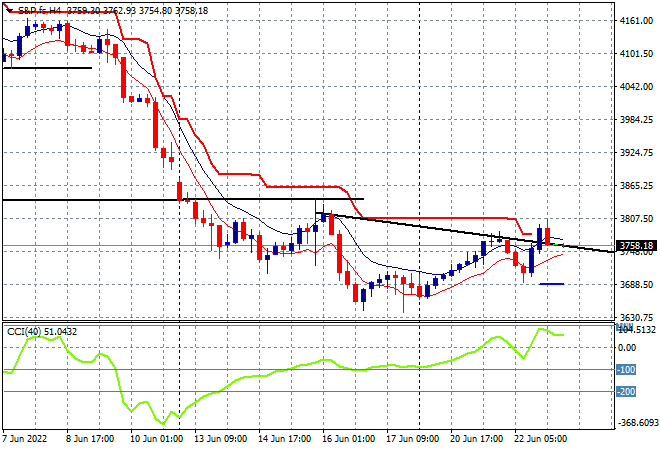Click the 13 Jun 09:00 time label
660x450 pixels.
[x=220, y=439]
